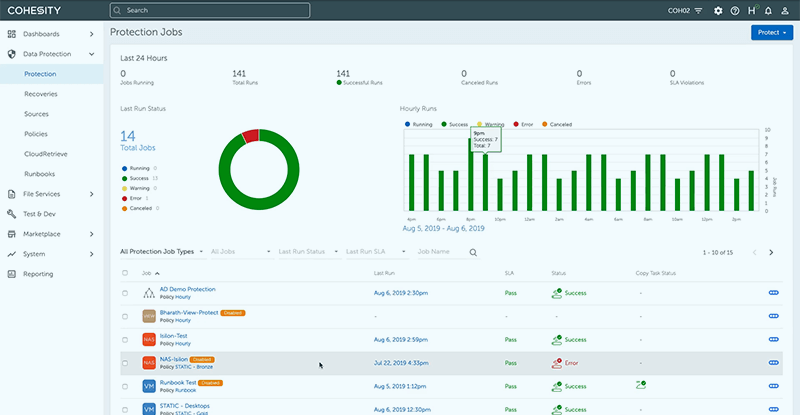Open Policies in the sidebar

tap(36, 134)
